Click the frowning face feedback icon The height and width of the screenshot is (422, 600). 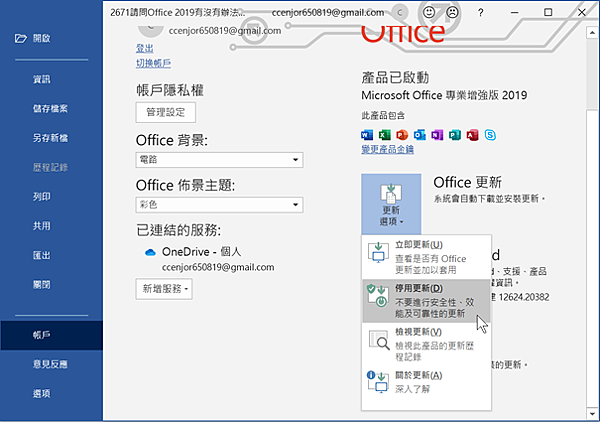tap(452, 12)
